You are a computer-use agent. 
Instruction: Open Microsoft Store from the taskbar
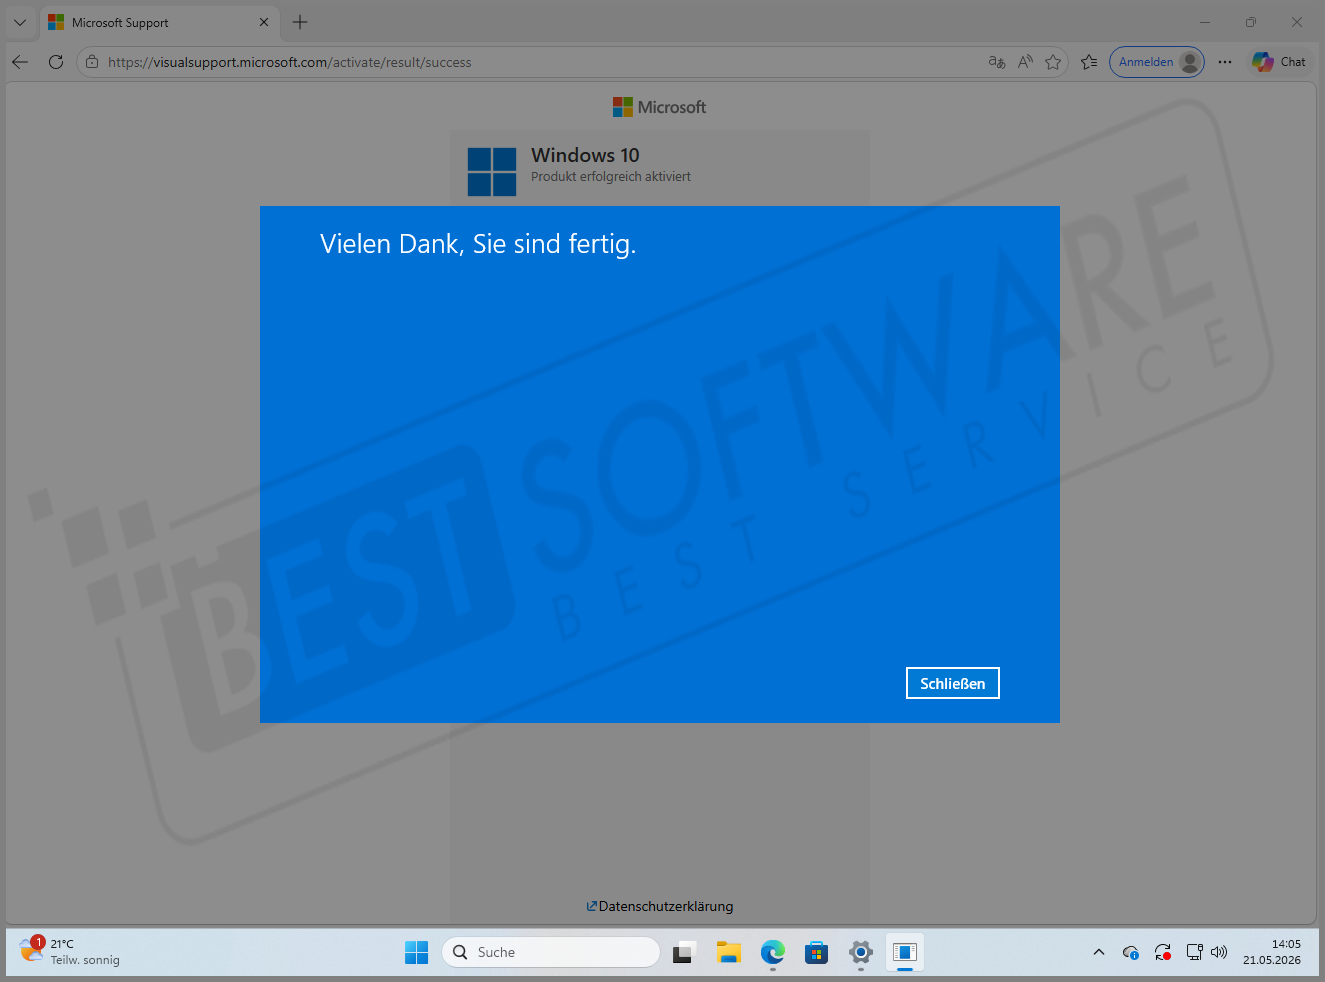[817, 952]
